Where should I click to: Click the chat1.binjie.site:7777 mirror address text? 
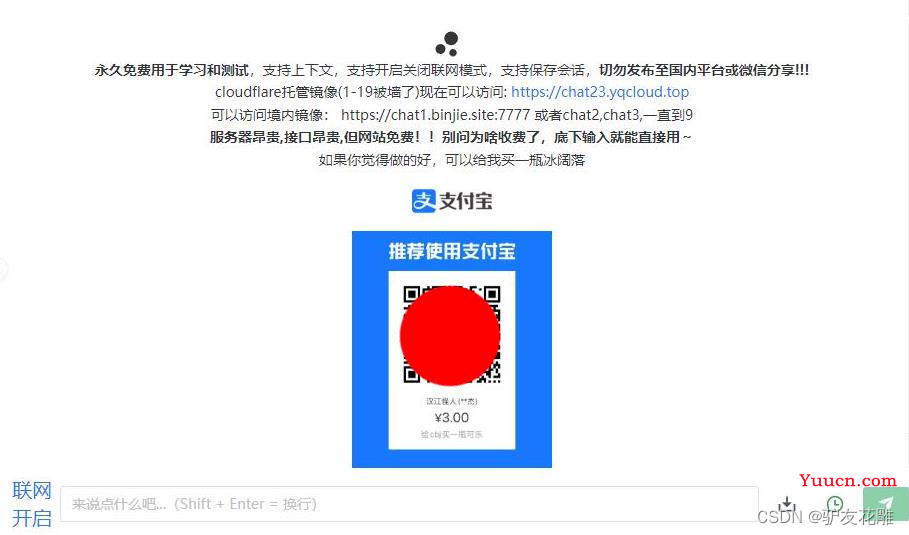point(435,115)
